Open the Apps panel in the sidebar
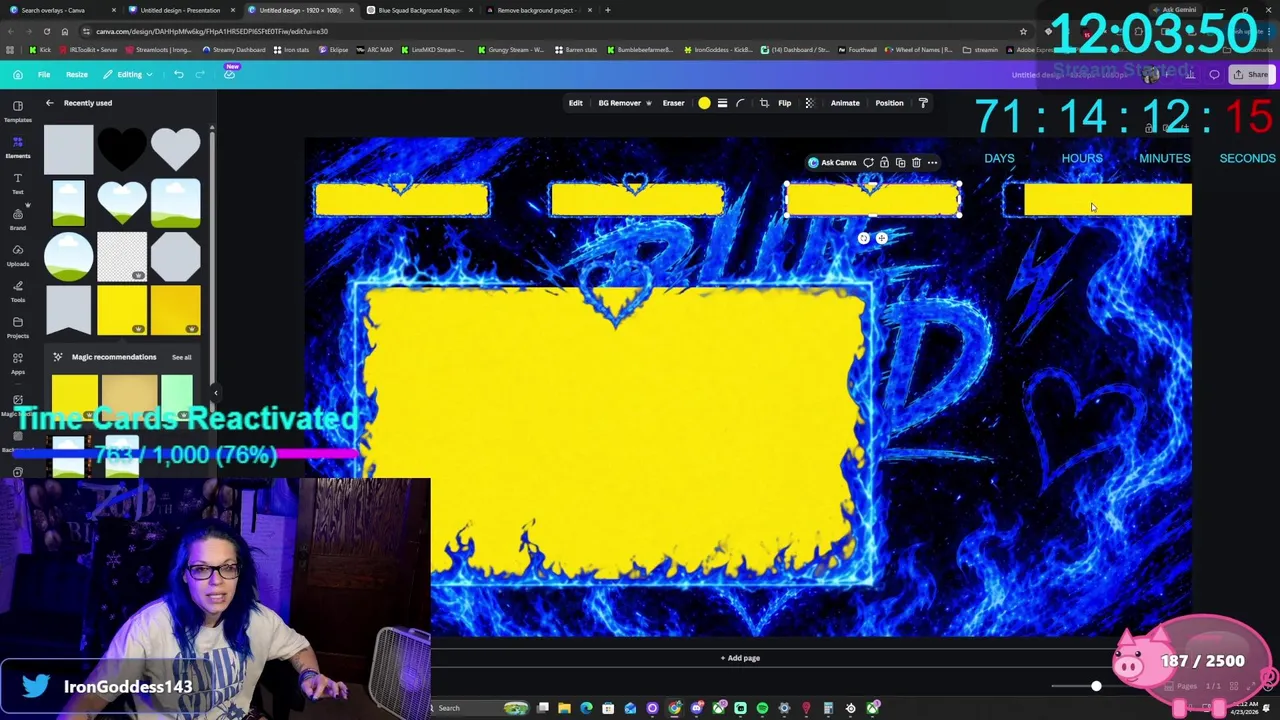This screenshot has width=1280, height=720. [x=17, y=363]
